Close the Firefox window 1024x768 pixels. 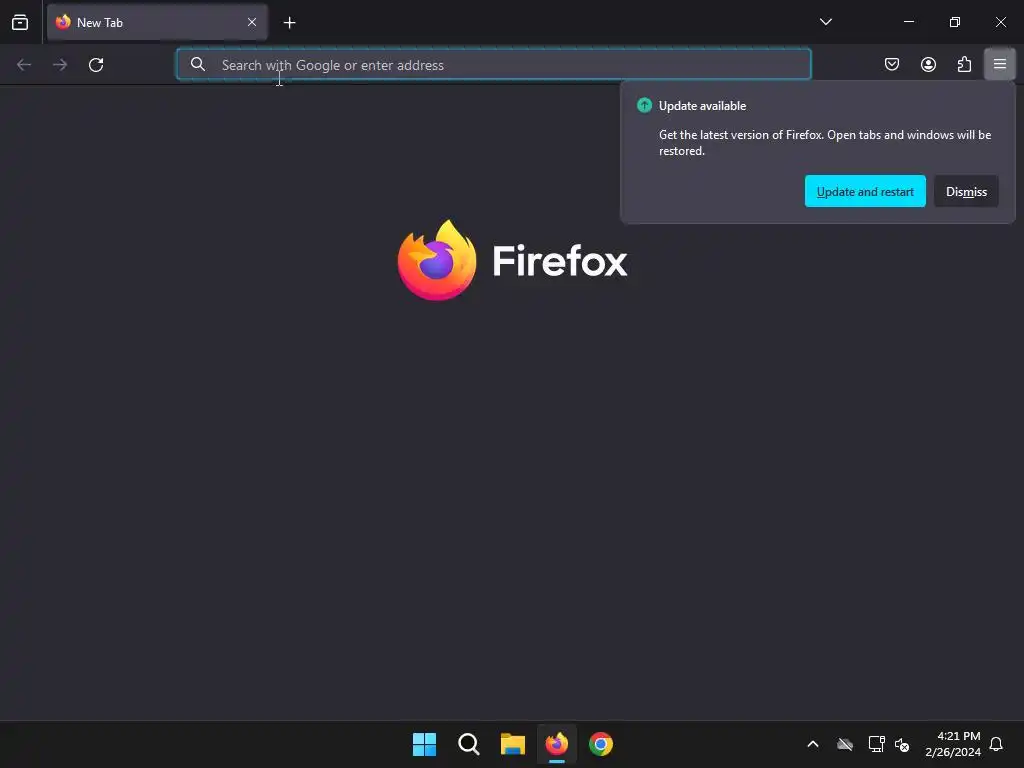1000,22
